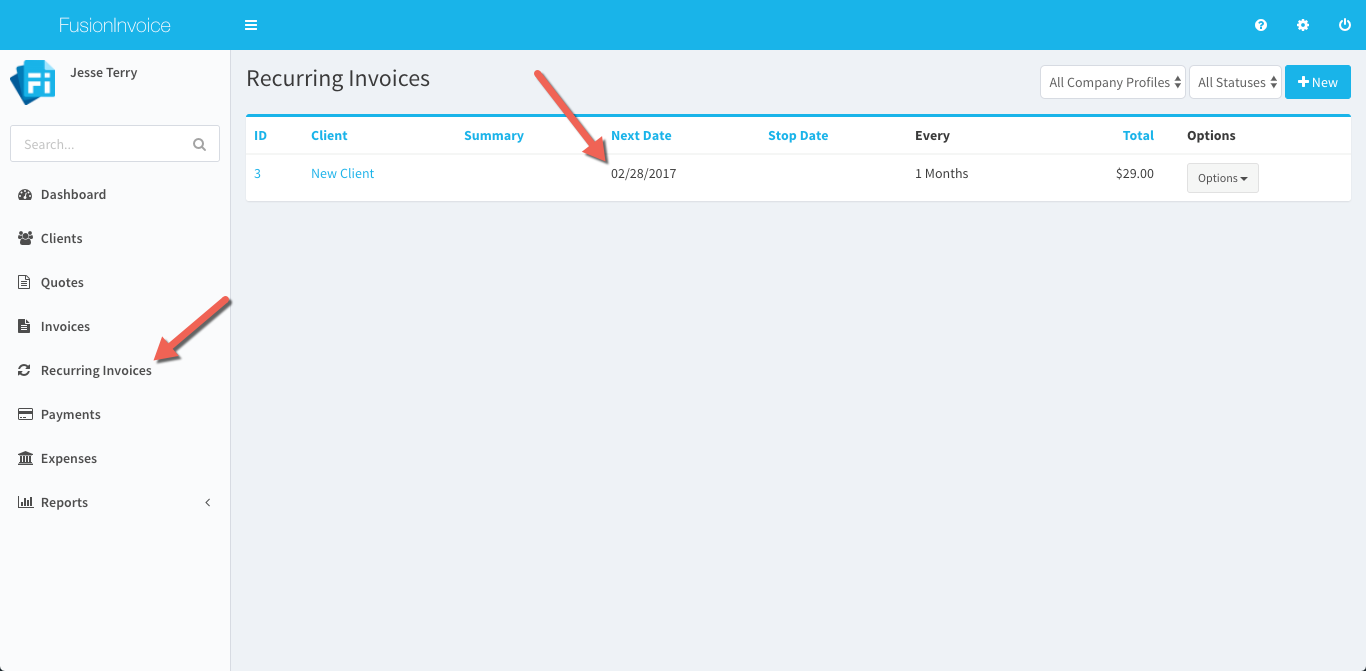The image size is (1366, 671).
Task: Click the FusionInvoice profile logo
Action: 32,83
